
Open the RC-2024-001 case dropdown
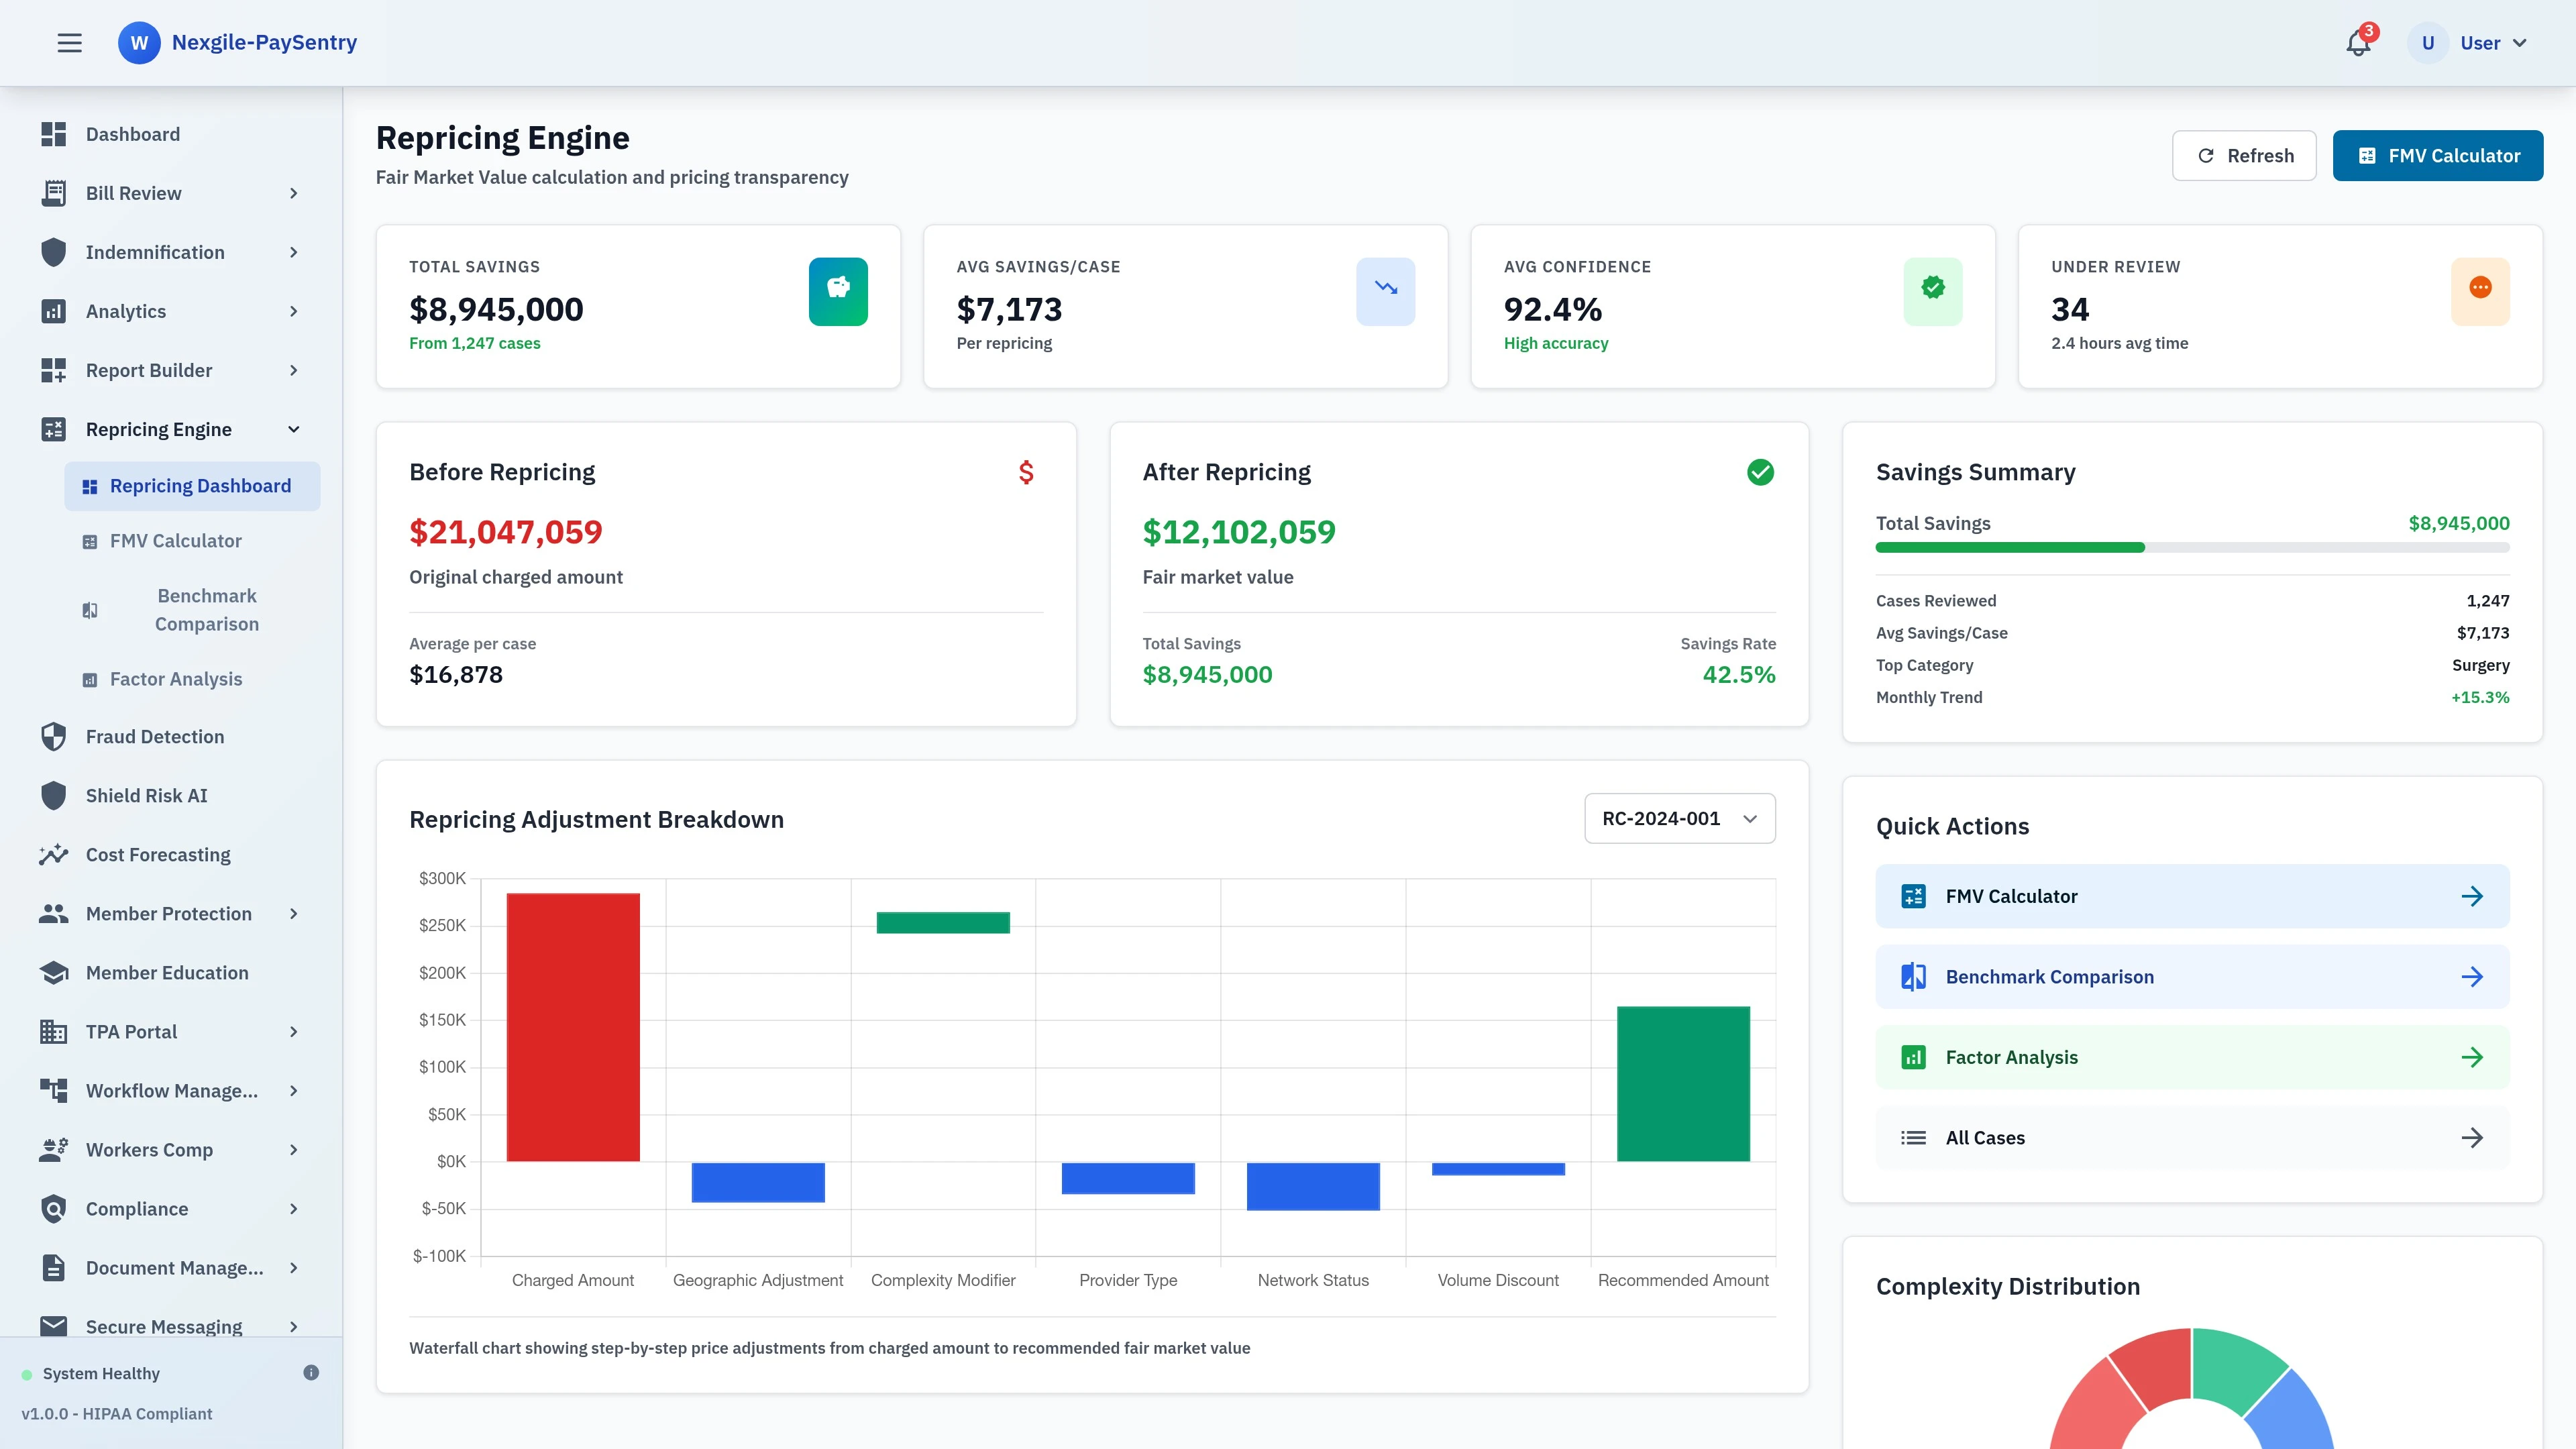(1678, 818)
